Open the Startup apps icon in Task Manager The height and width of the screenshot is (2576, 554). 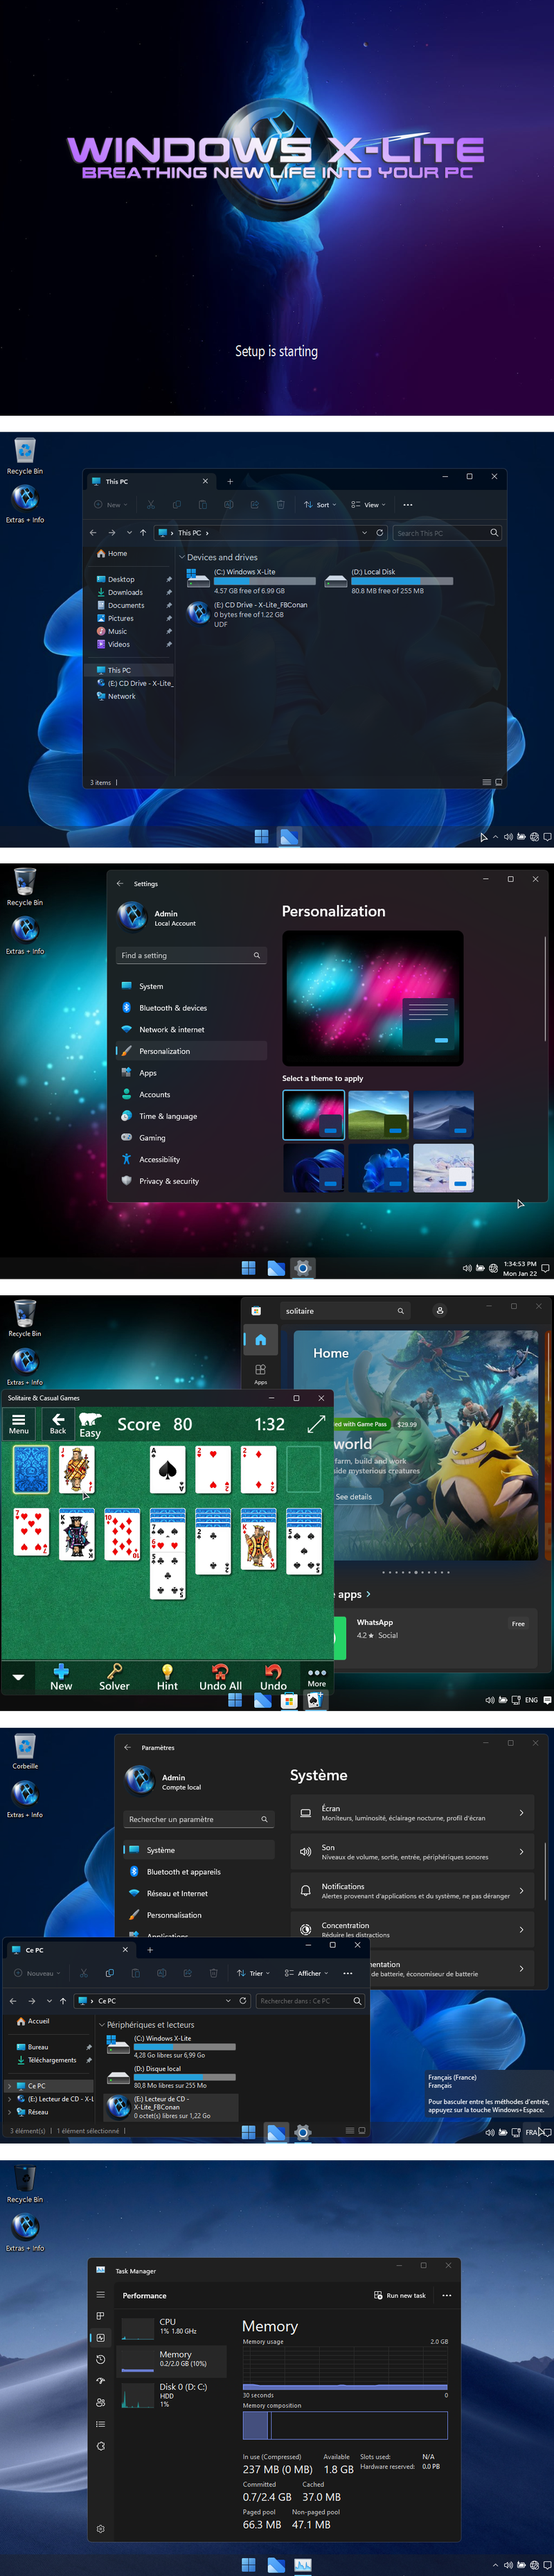[x=100, y=2381]
